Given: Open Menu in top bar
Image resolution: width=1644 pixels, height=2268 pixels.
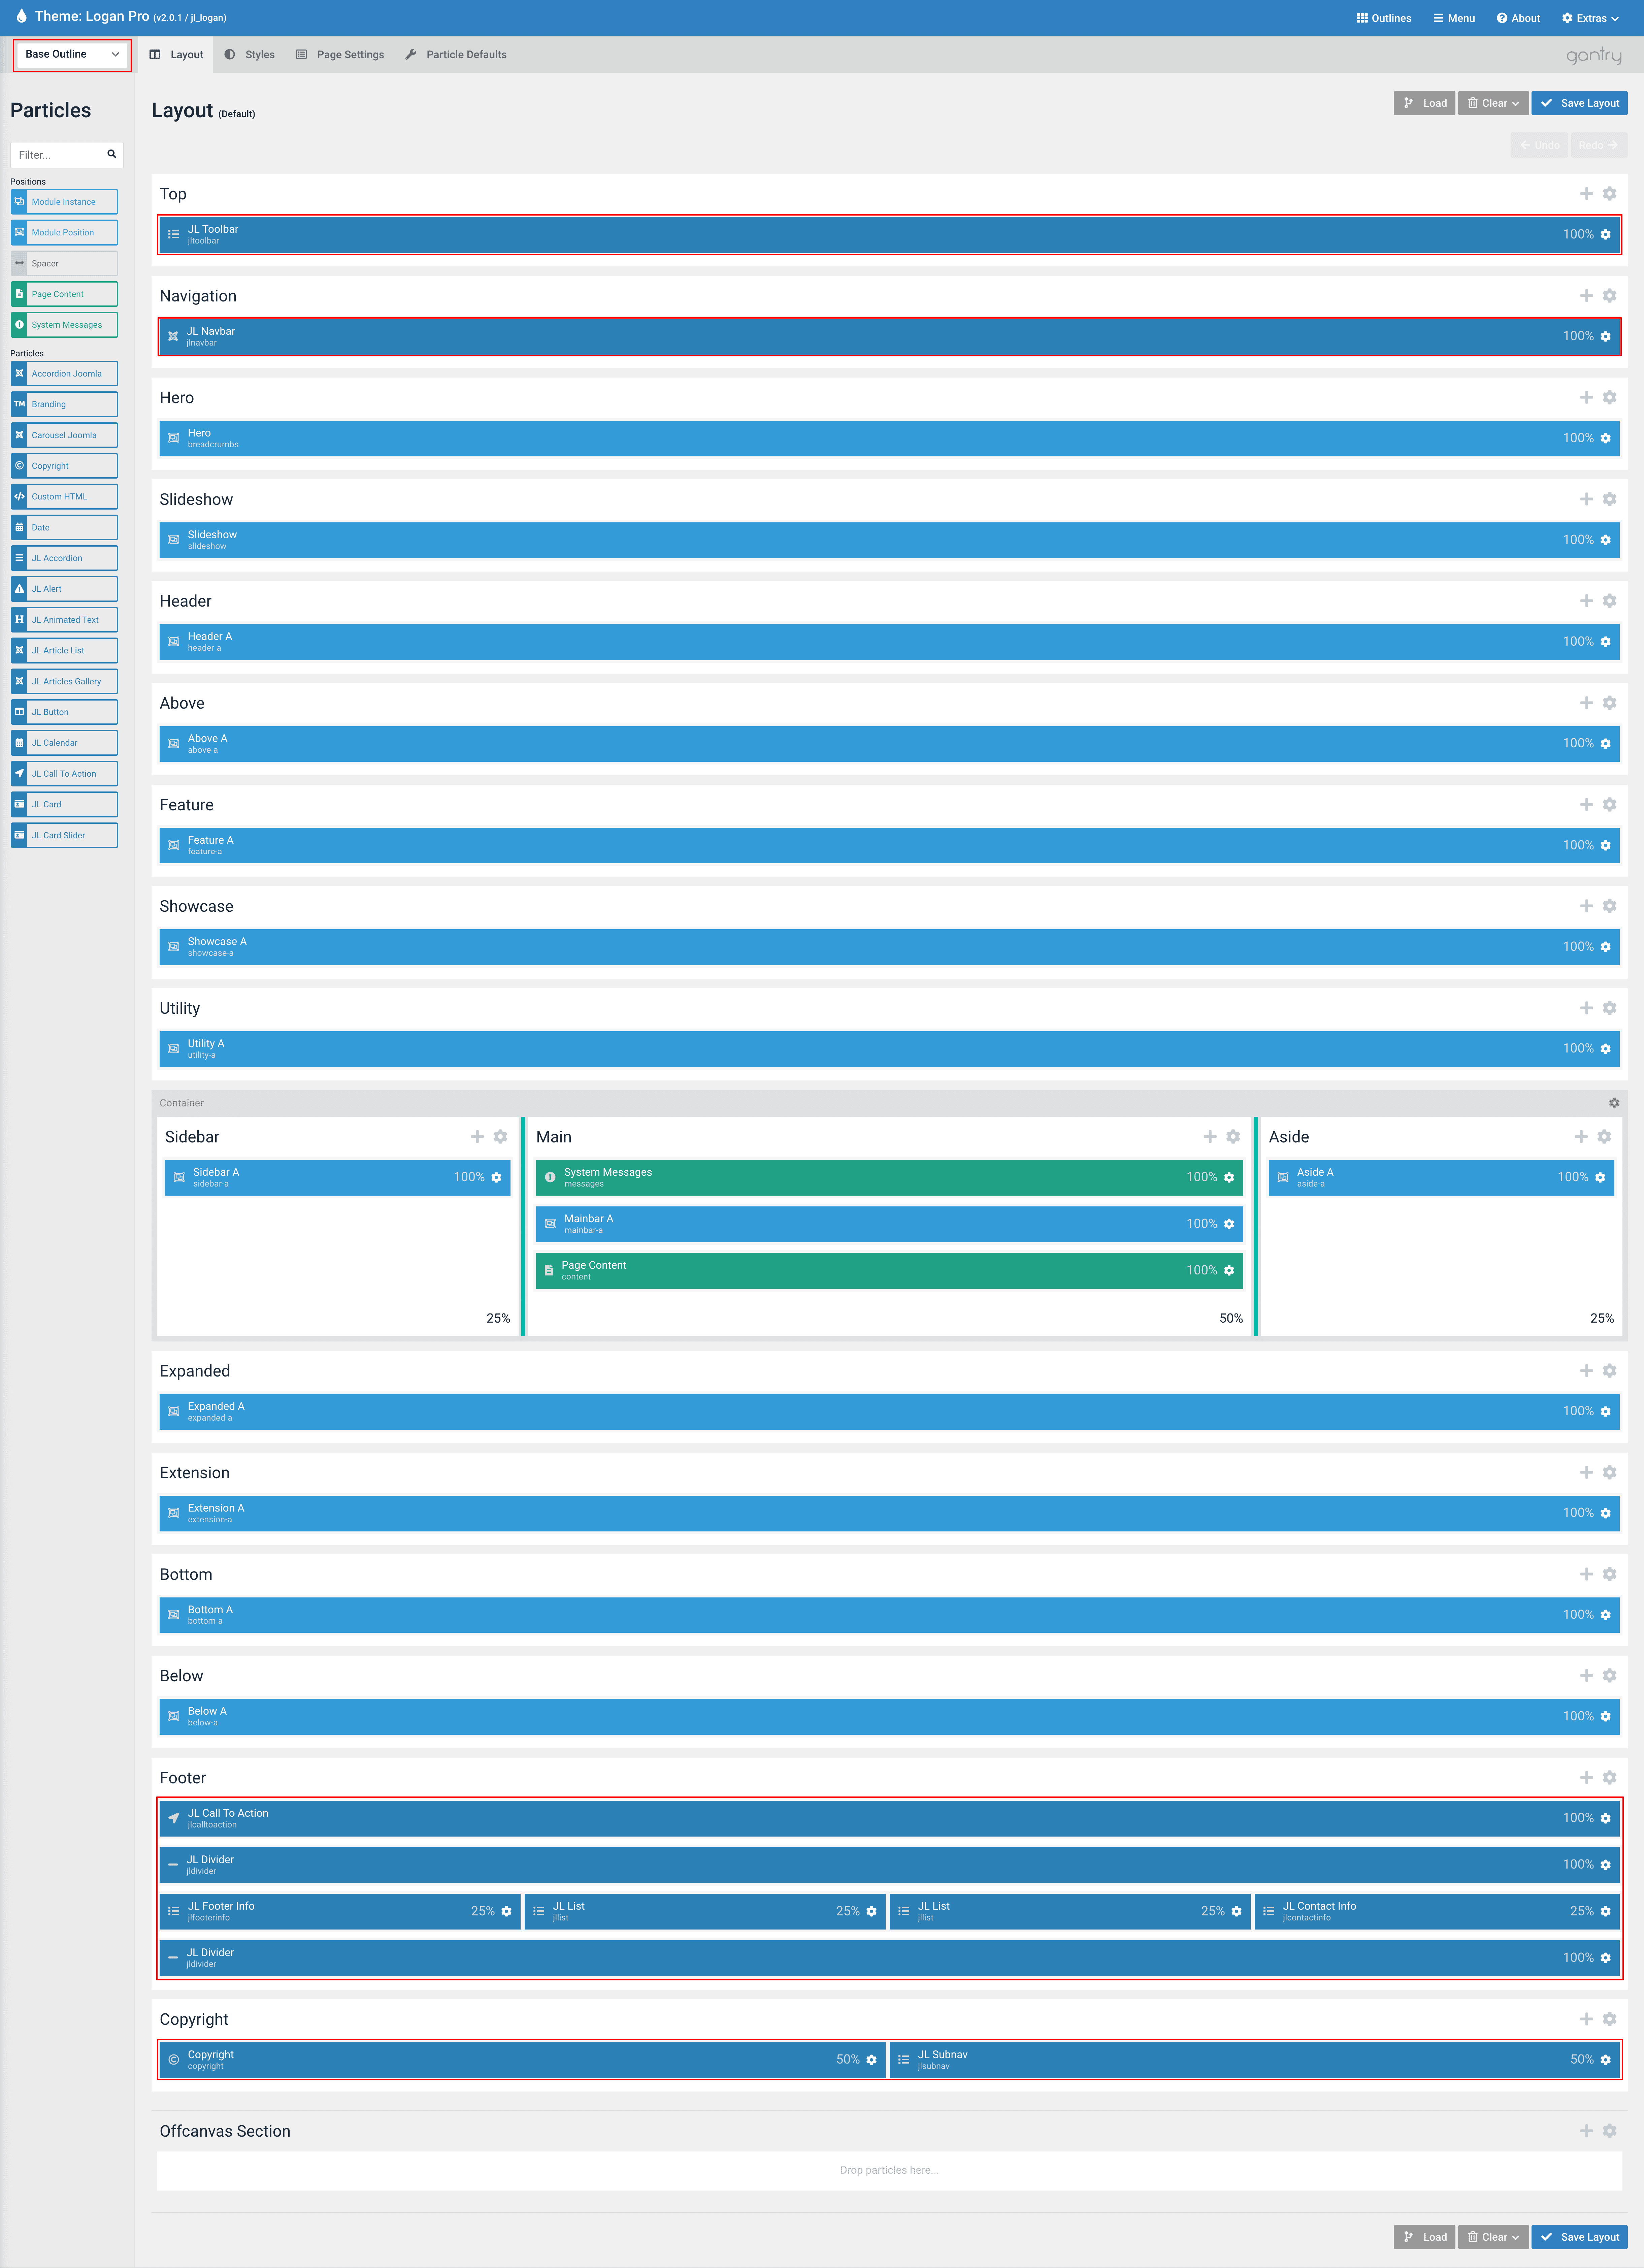Looking at the screenshot, I should [1454, 18].
